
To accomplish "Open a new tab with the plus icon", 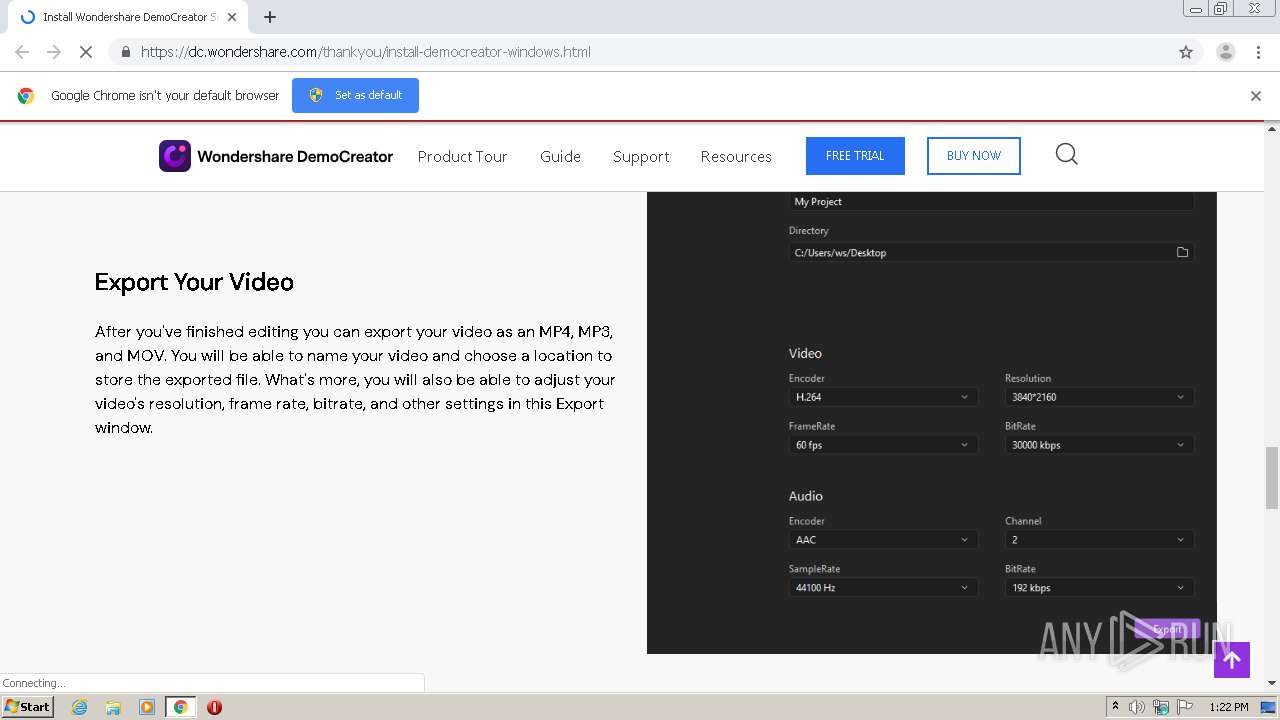I will pyautogui.click(x=270, y=17).
